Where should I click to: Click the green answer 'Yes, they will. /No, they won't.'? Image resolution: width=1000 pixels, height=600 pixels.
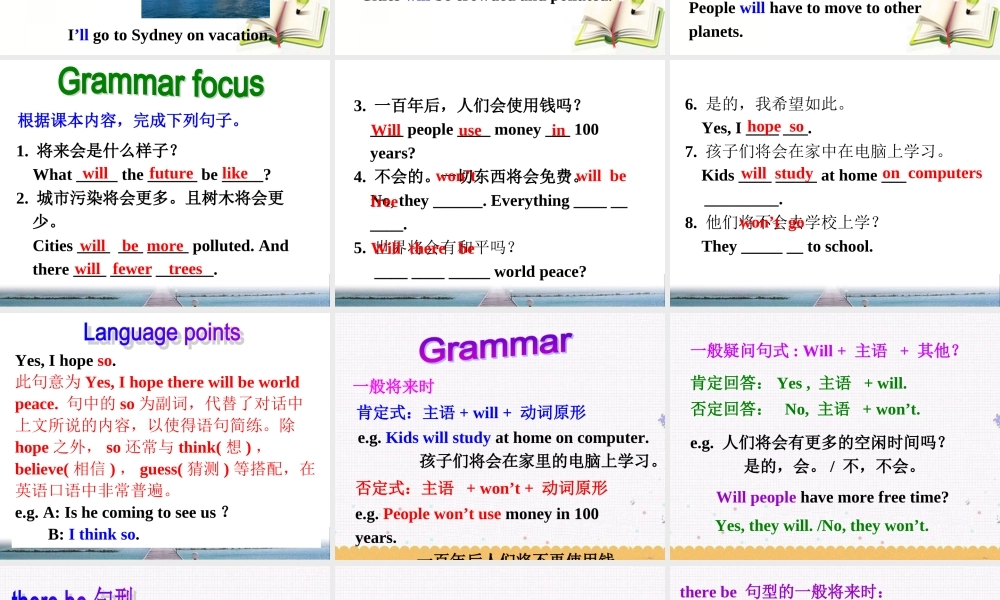coord(821,525)
